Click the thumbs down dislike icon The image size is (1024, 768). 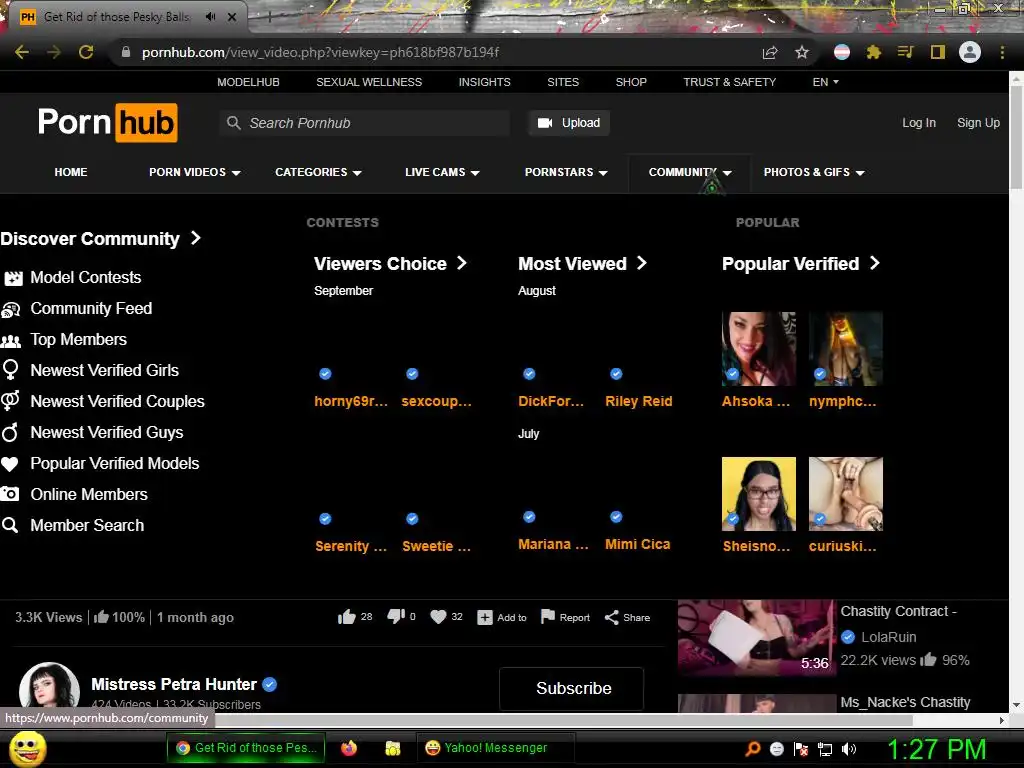coord(396,617)
